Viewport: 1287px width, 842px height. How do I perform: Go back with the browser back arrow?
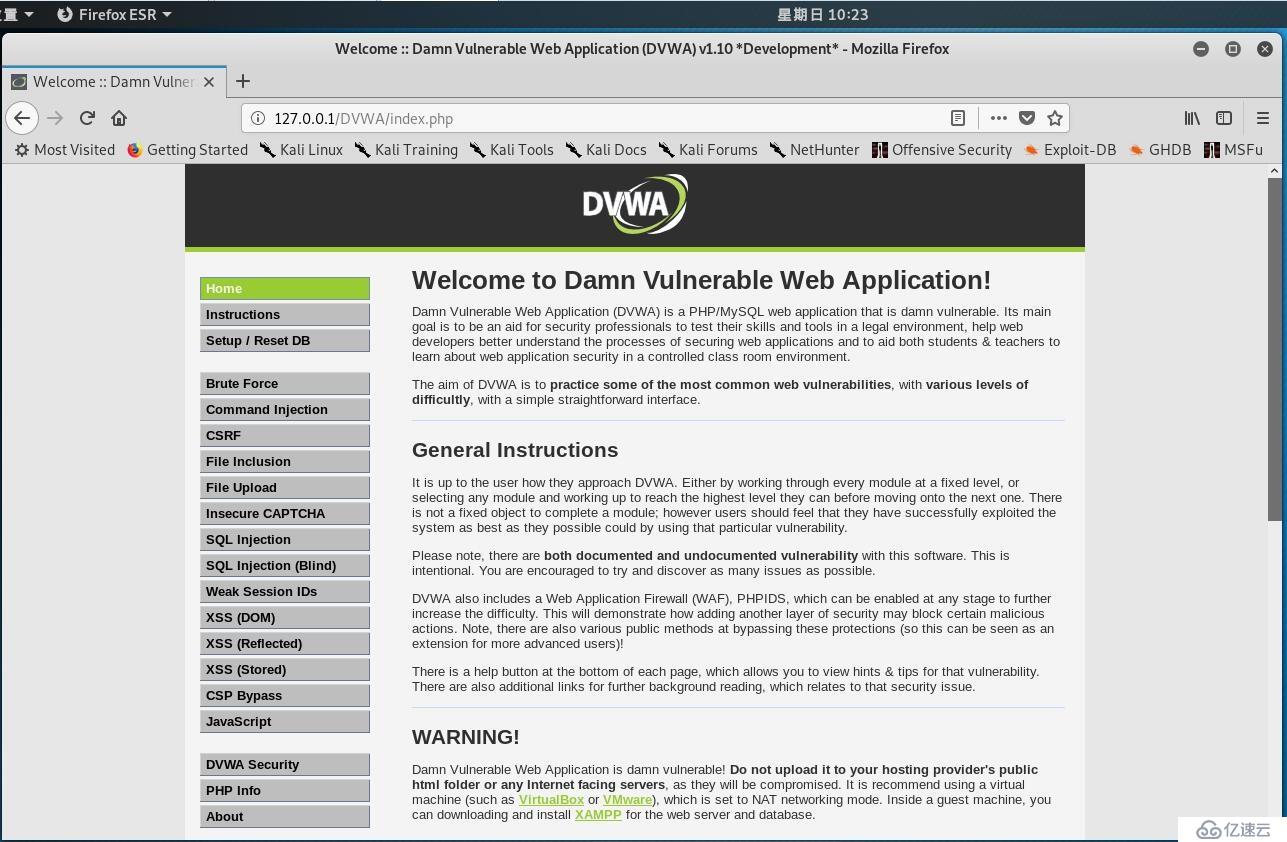[22, 118]
